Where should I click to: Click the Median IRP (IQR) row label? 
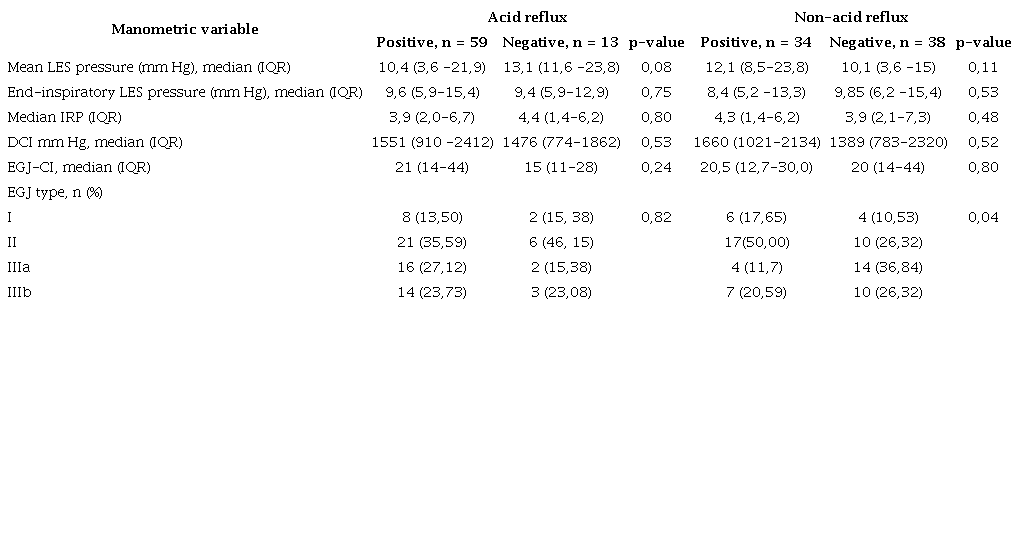tap(64, 117)
